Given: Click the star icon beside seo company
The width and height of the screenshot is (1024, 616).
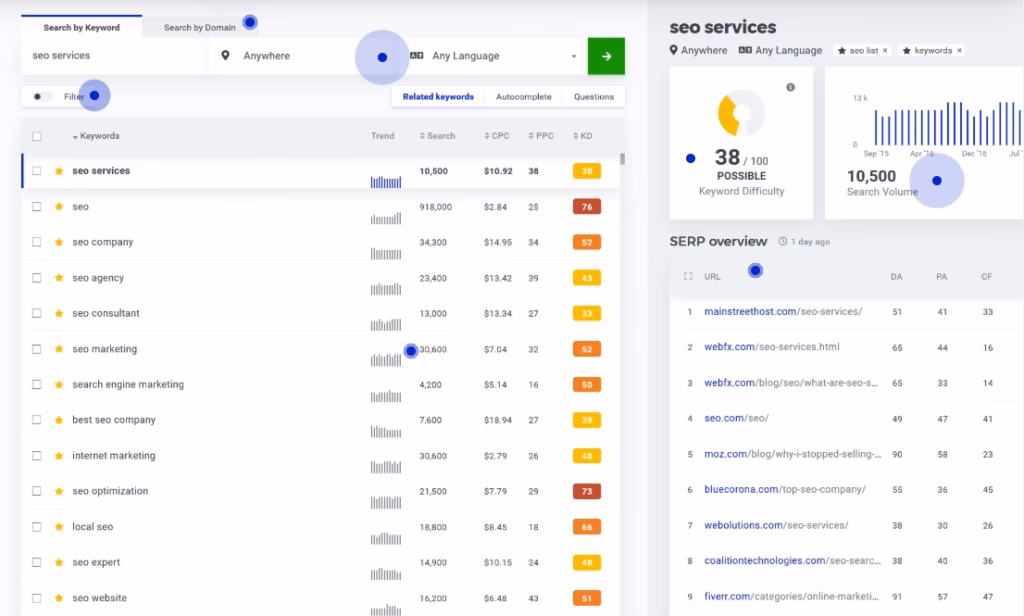Looking at the screenshot, I should pos(59,243).
